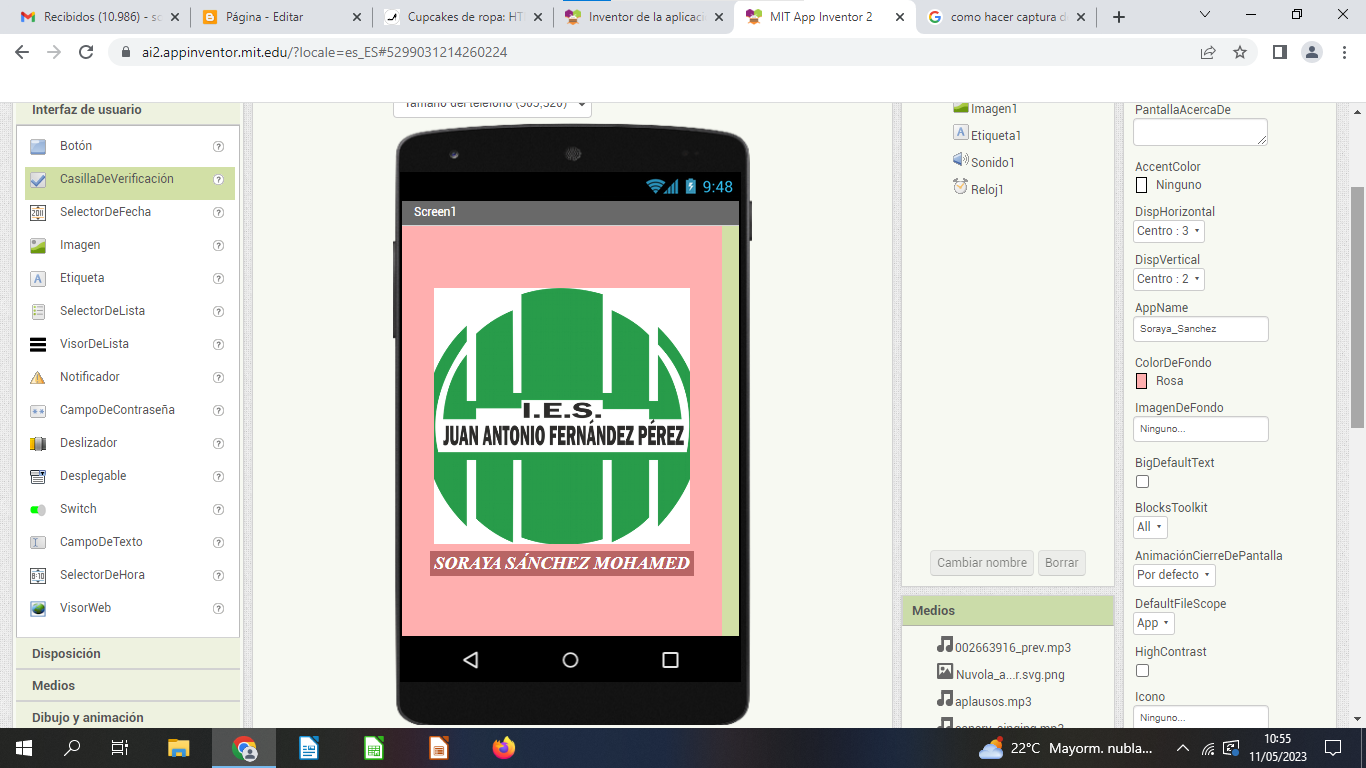This screenshot has height=768, width=1366.
Task: Pick the SelectorDeLista icon
Action: (x=38, y=311)
